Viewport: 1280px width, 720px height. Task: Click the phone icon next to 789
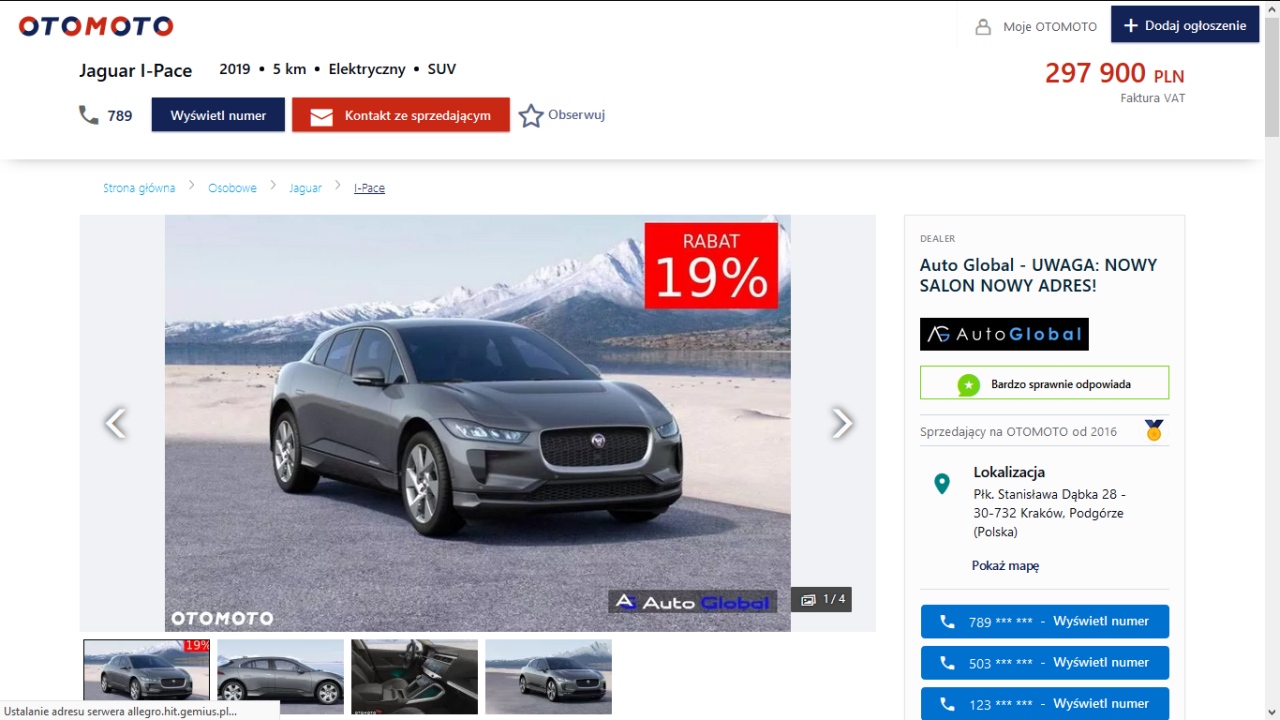pyautogui.click(x=88, y=115)
